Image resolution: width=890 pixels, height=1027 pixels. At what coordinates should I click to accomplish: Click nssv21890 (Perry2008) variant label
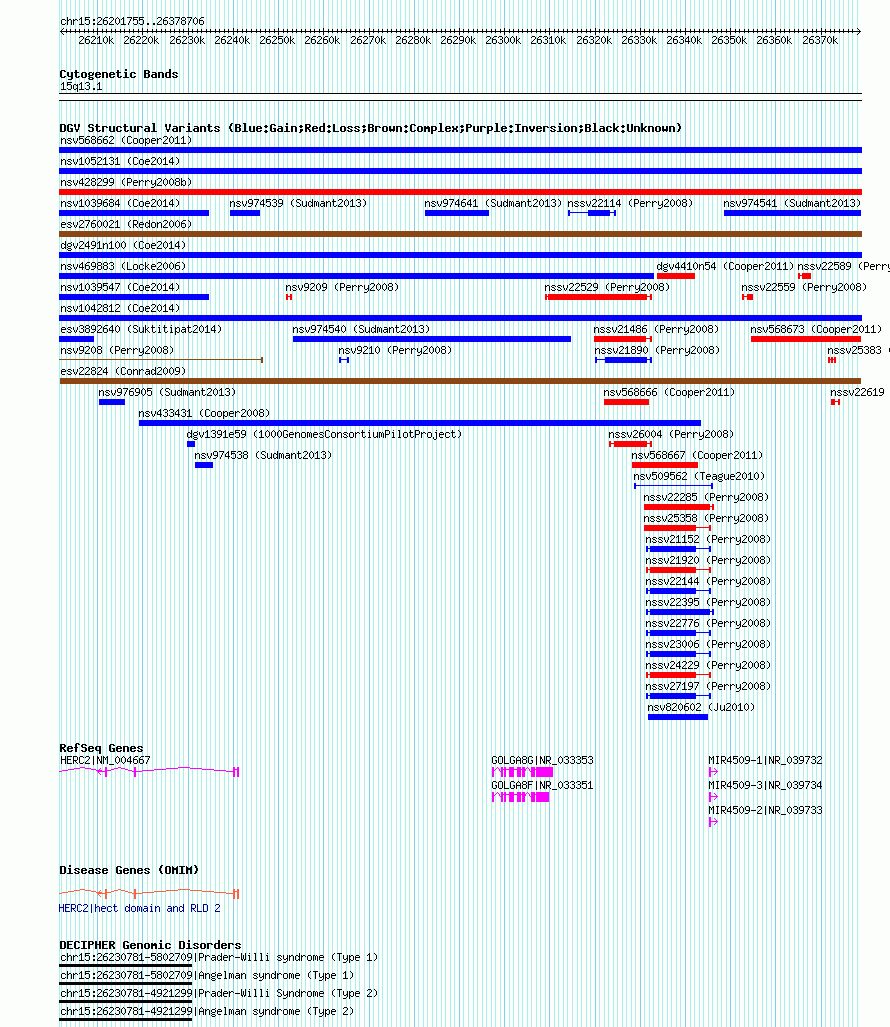point(657,350)
